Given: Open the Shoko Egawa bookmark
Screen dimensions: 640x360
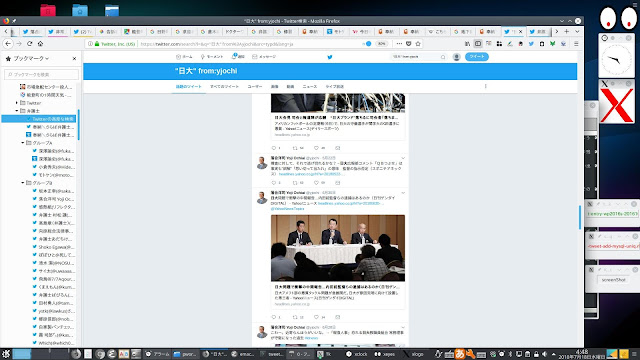Looking at the screenshot, I should (53, 247).
